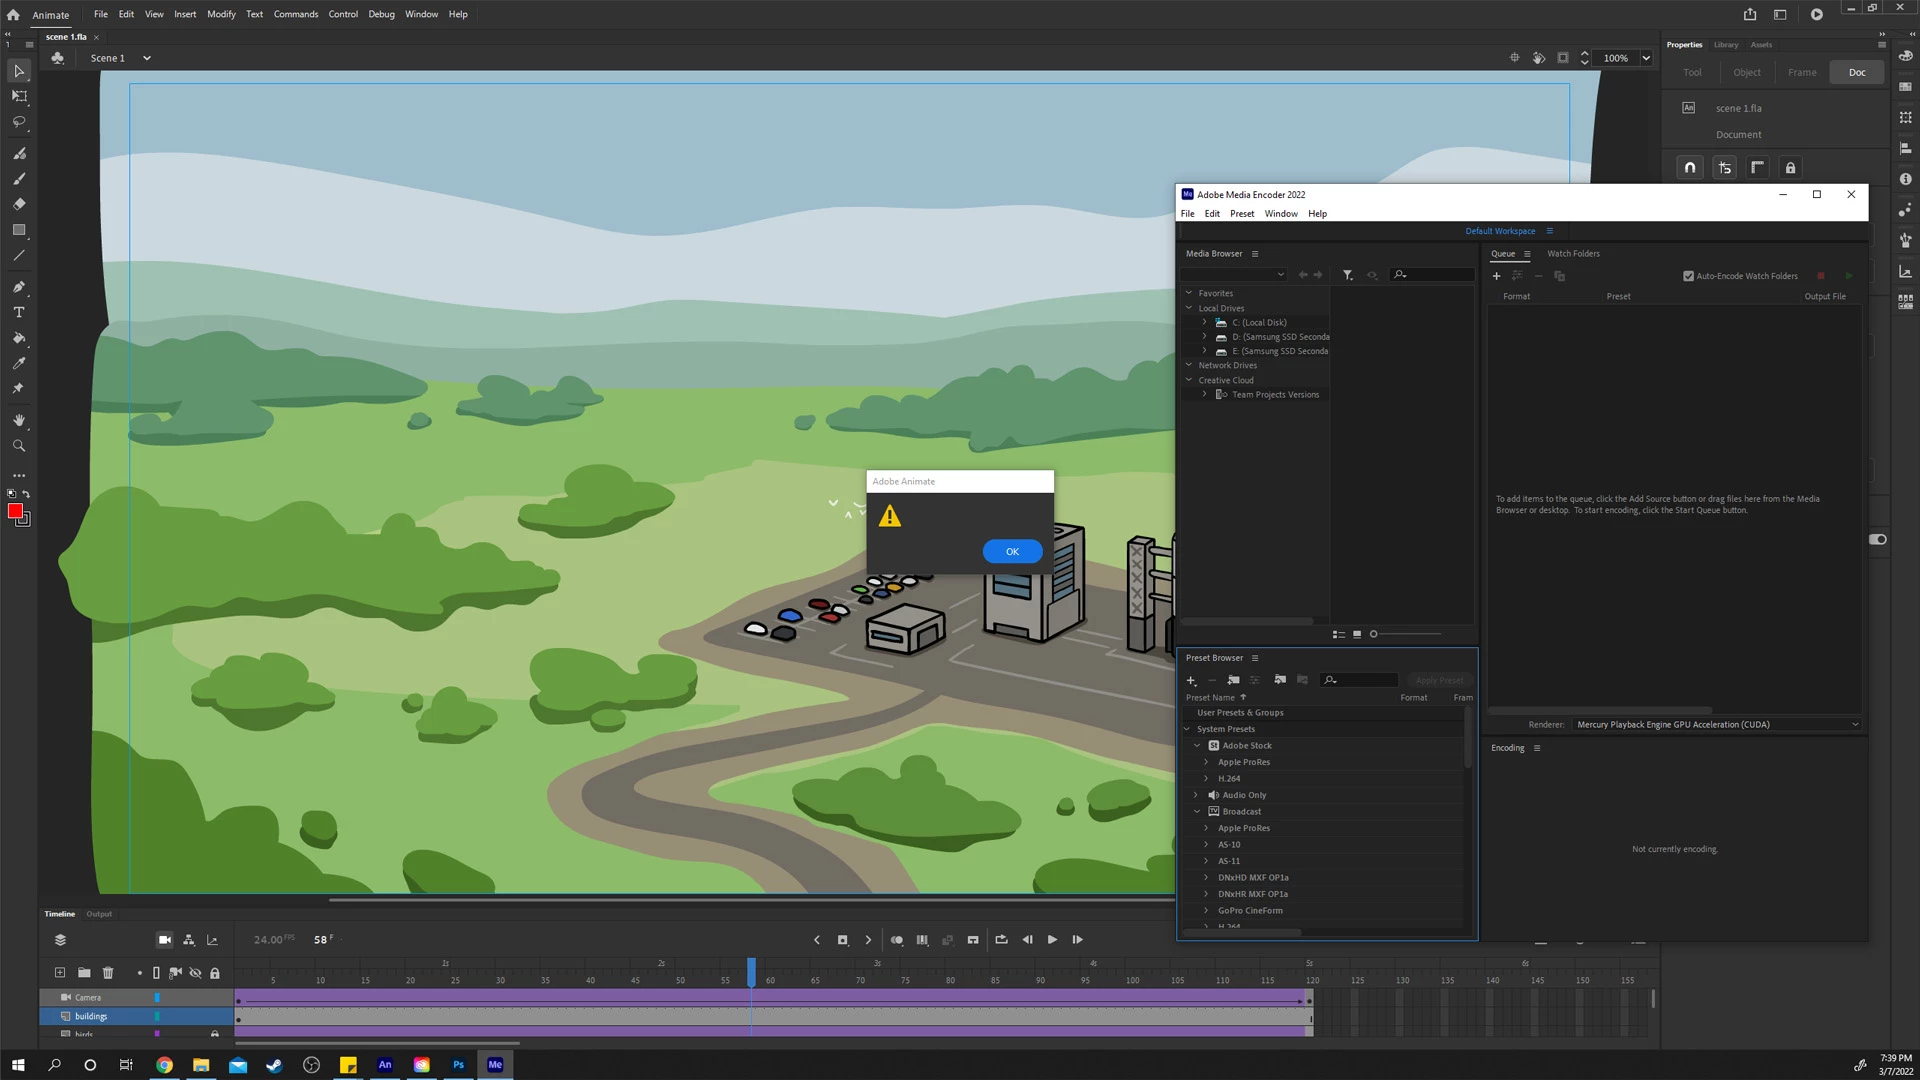This screenshot has height=1080, width=1920.
Task: Click Add Source plus in Queue
Action: pos(1496,276)
